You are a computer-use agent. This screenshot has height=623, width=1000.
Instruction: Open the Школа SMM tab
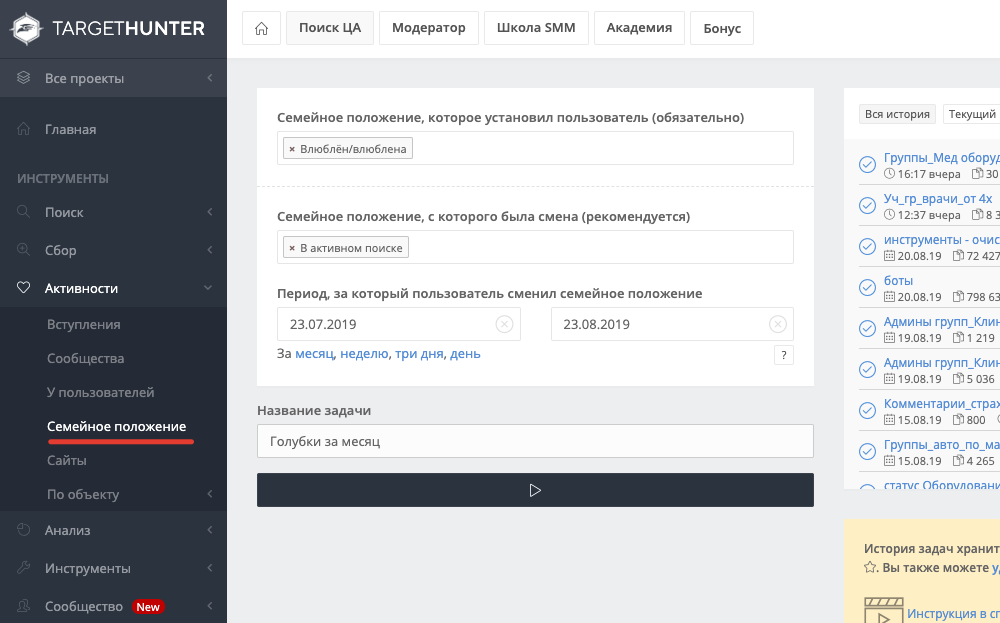[x=536, y=28]
